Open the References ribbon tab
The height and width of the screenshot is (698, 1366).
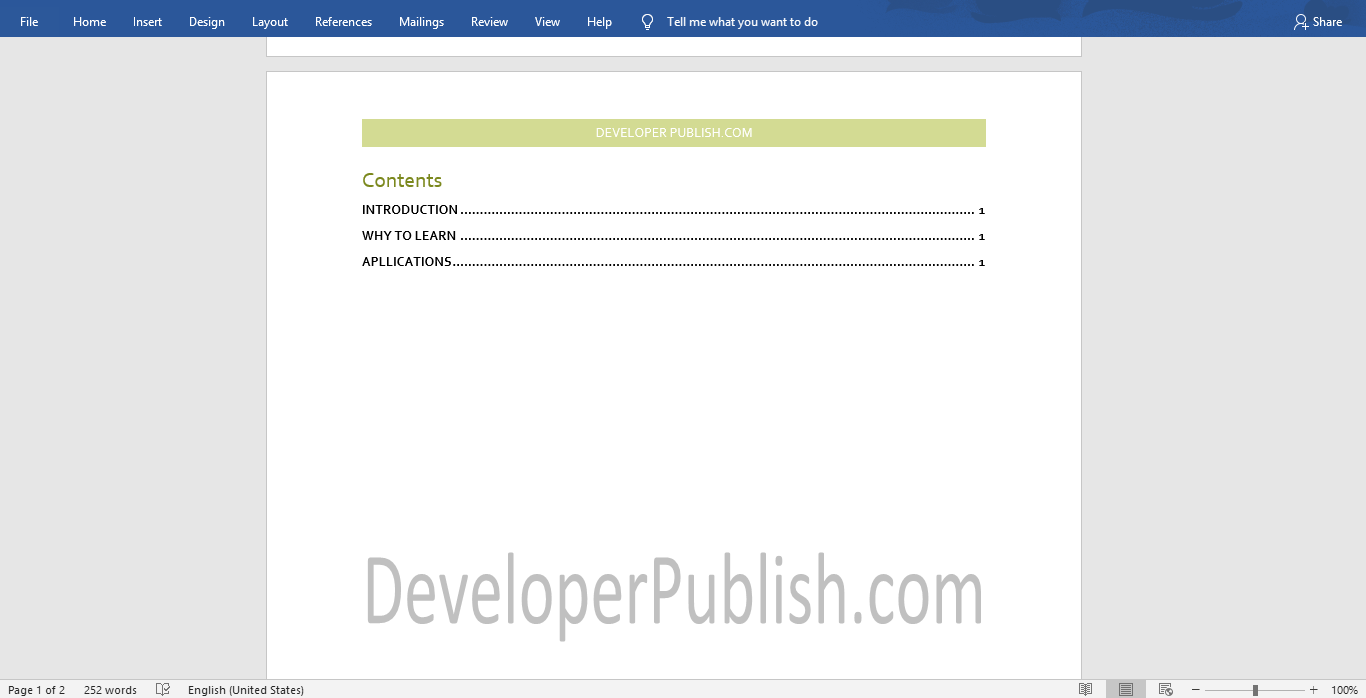pos(343,20)
